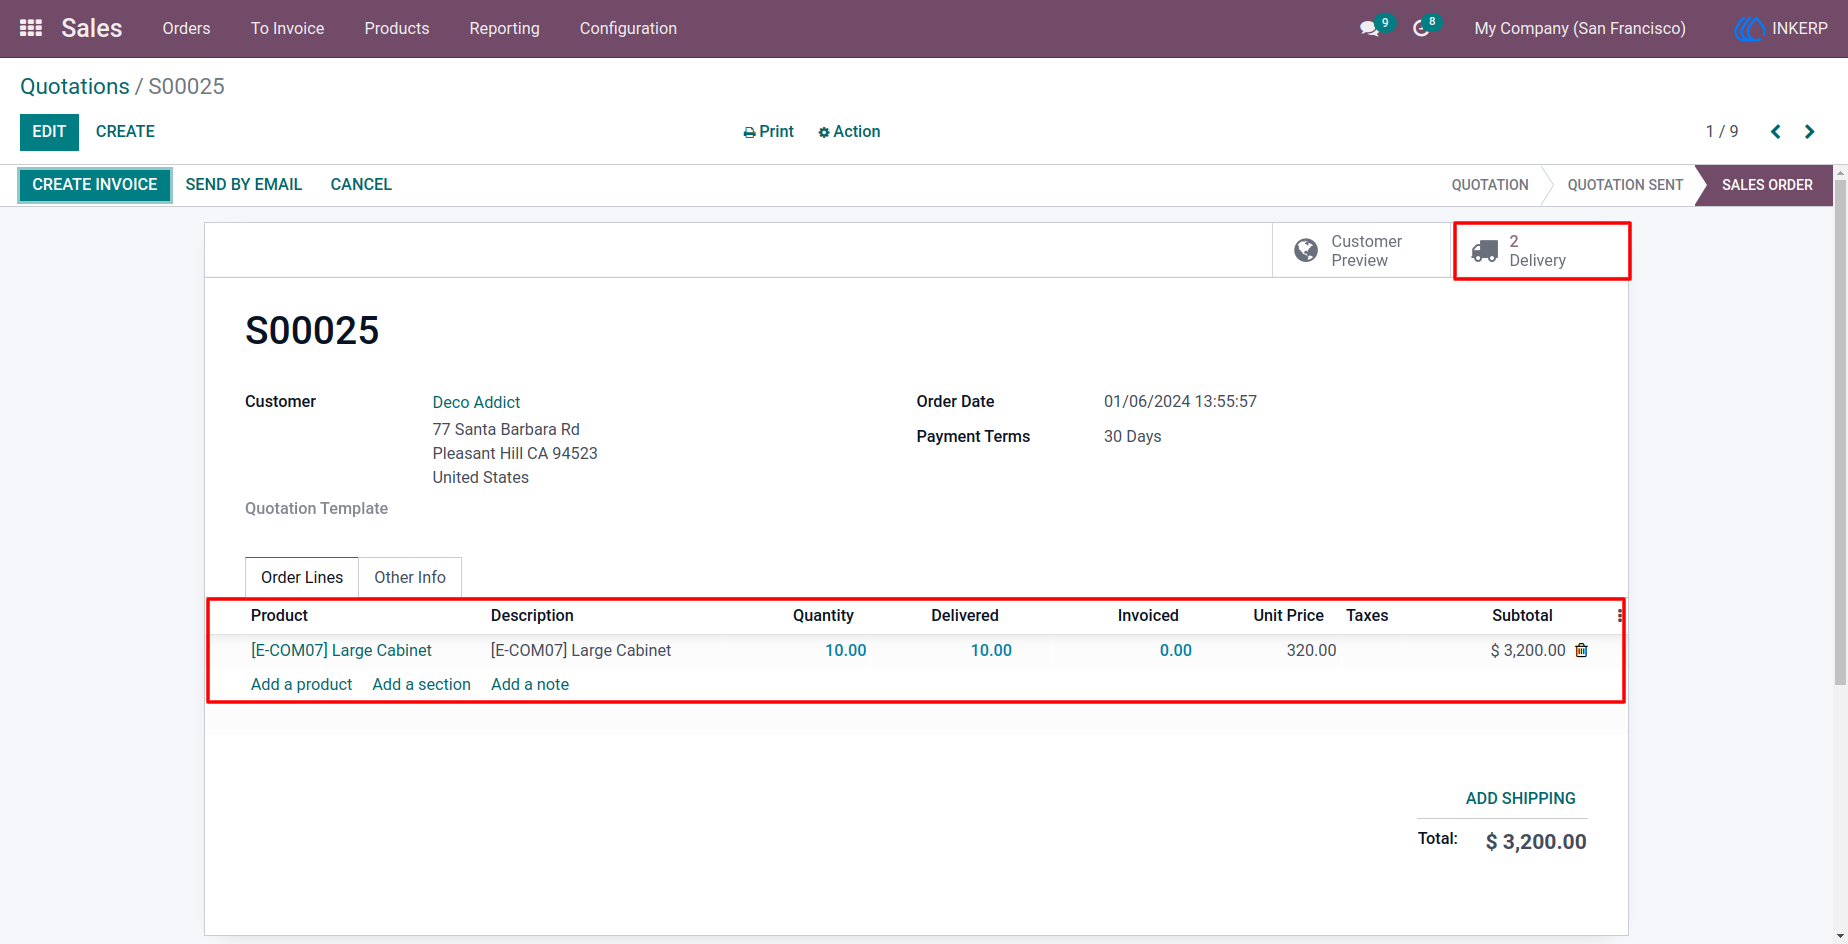The height and width of the screenshot is (944, 1848).
Task: Select the QUOTATION SENT status stage
Action: [x=1625, y=185]
